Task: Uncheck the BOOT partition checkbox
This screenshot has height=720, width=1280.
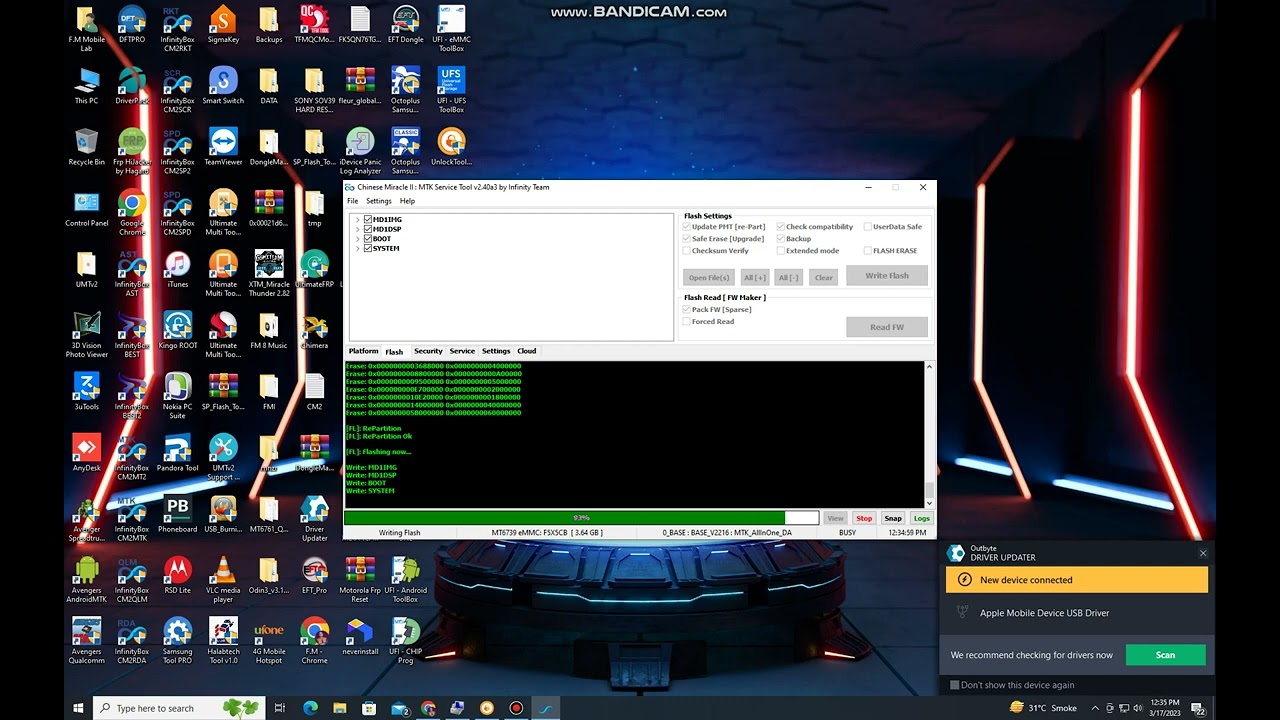Action: point(368,239)
